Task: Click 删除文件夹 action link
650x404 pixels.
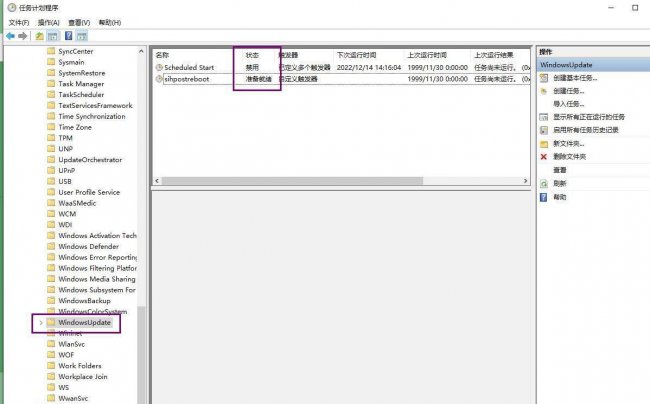Action: pos(570,157)
